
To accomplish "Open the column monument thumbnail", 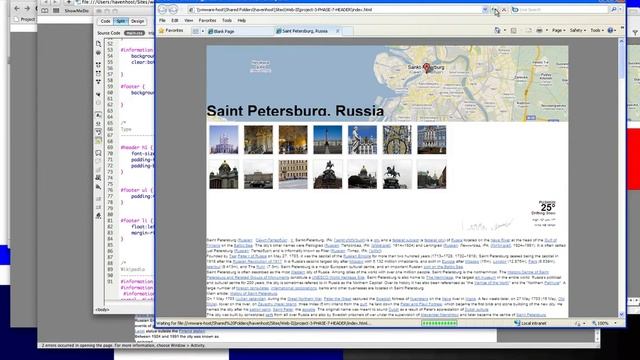I will pos(328,140).
